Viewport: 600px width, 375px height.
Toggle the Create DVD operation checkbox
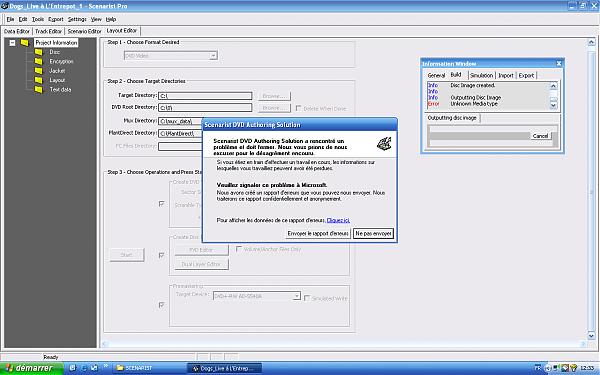coord(161,204)
